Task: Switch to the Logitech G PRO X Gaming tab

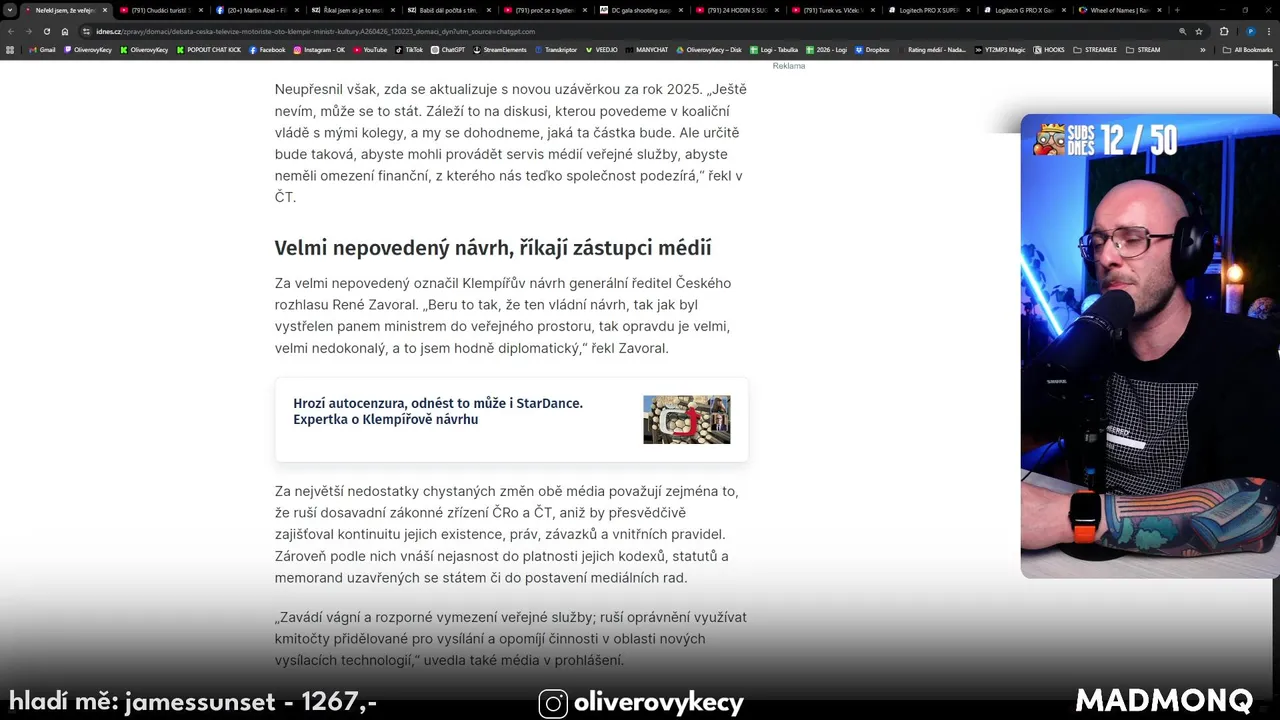Action: point(1025,10)
